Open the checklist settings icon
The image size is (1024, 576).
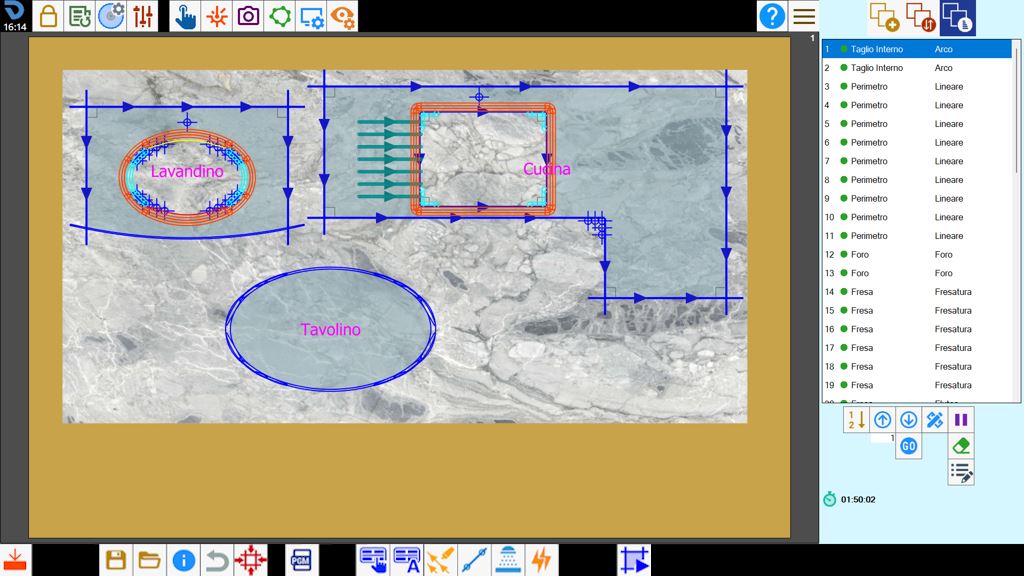(x=80, y=16)
